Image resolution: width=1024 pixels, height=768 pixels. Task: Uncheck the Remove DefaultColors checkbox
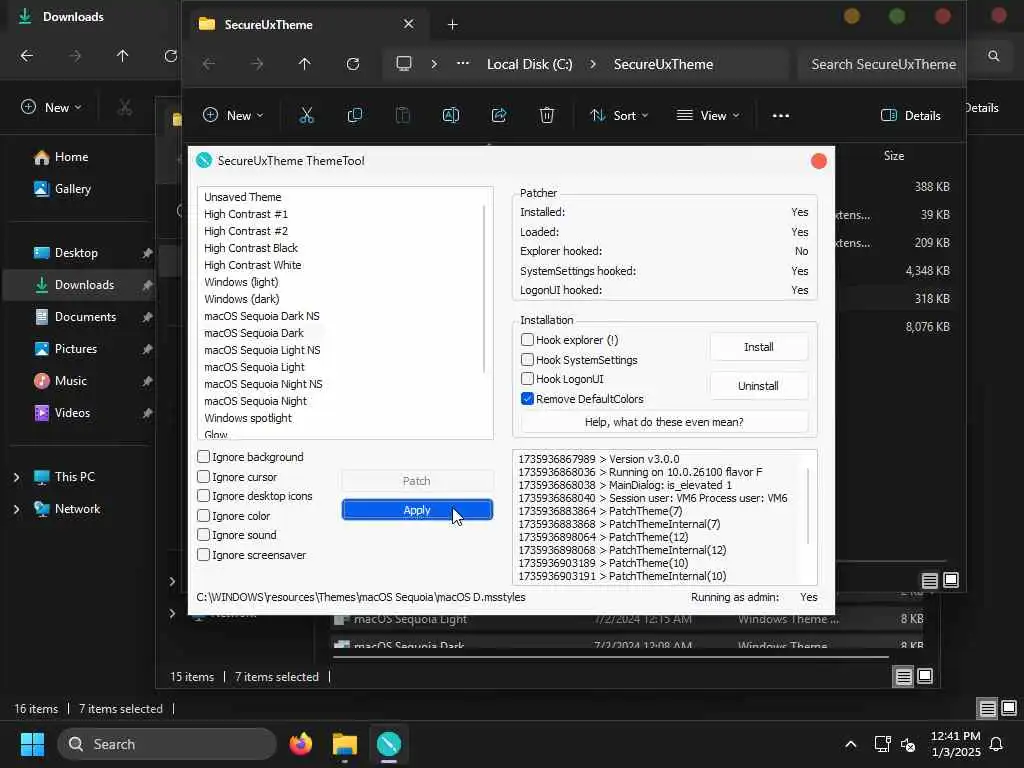(x=527, y=398)
